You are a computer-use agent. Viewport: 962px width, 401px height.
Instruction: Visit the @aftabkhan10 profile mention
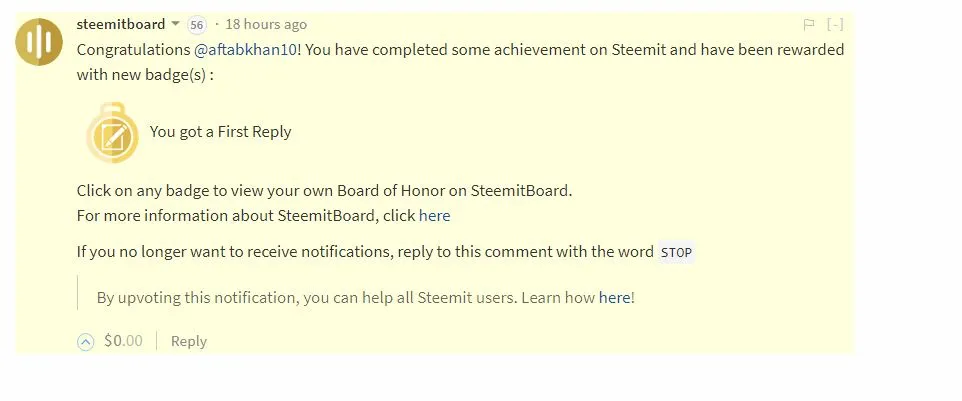pyautogui.click(x=245, y=50)
